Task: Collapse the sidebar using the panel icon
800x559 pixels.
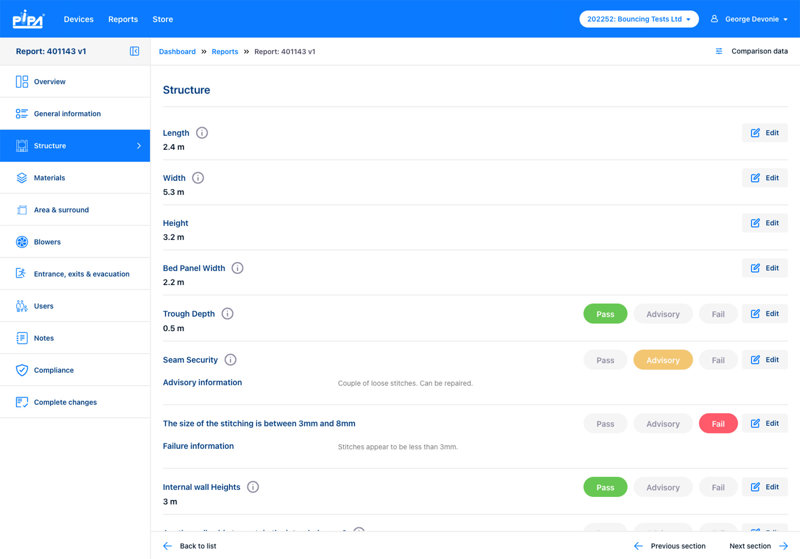Action: coord(135,51)
